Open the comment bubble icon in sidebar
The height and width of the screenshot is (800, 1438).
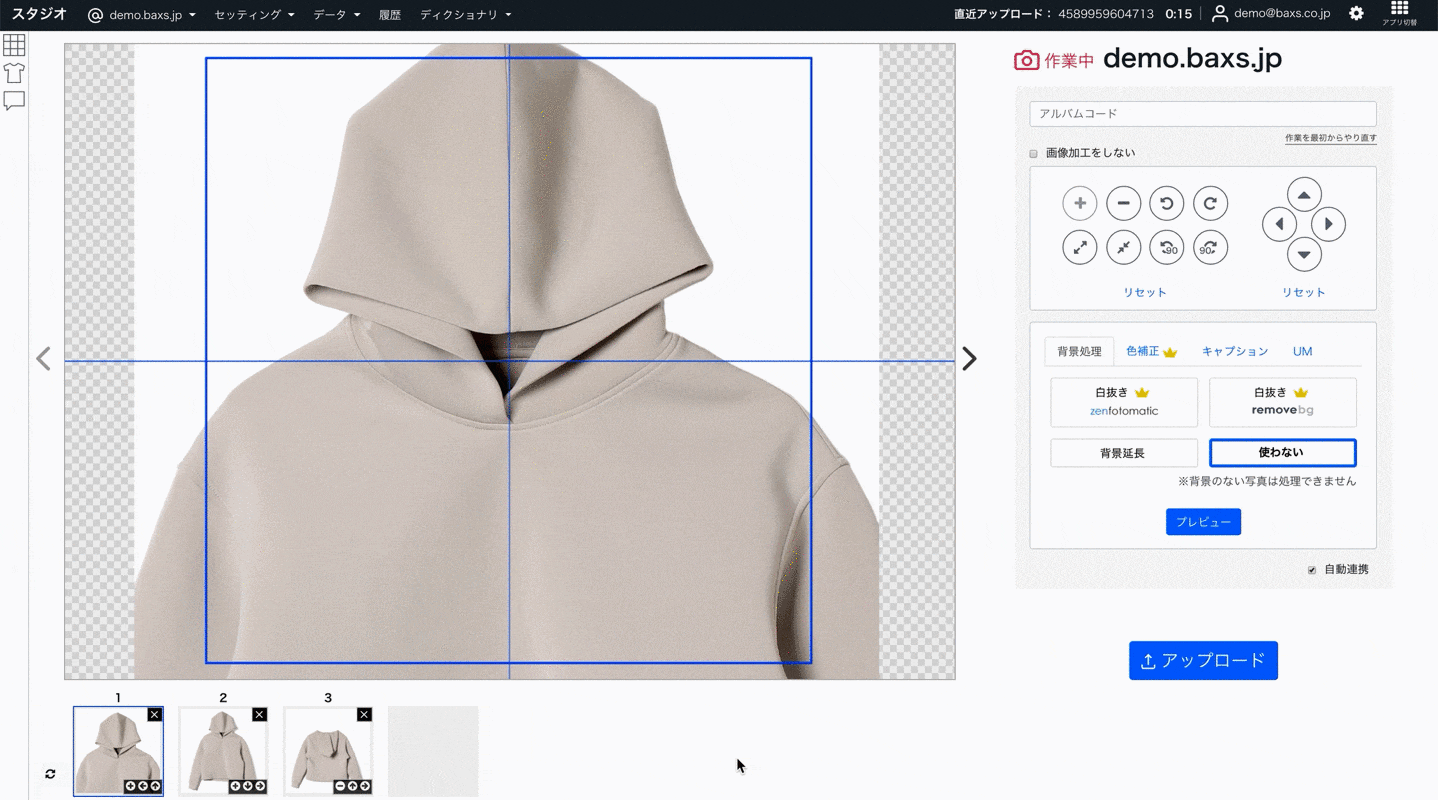click(x=14, y=101)
